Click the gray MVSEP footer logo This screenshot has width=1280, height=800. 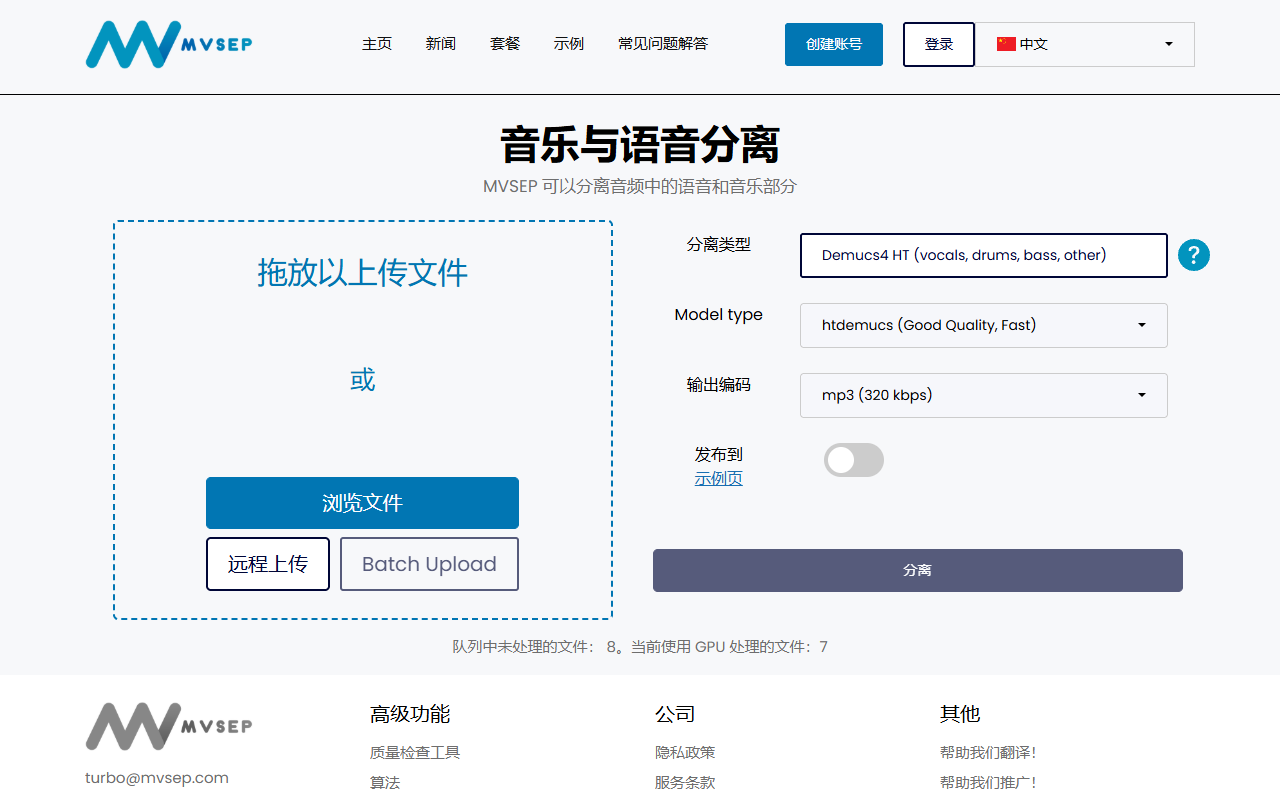tap(169, 726)
